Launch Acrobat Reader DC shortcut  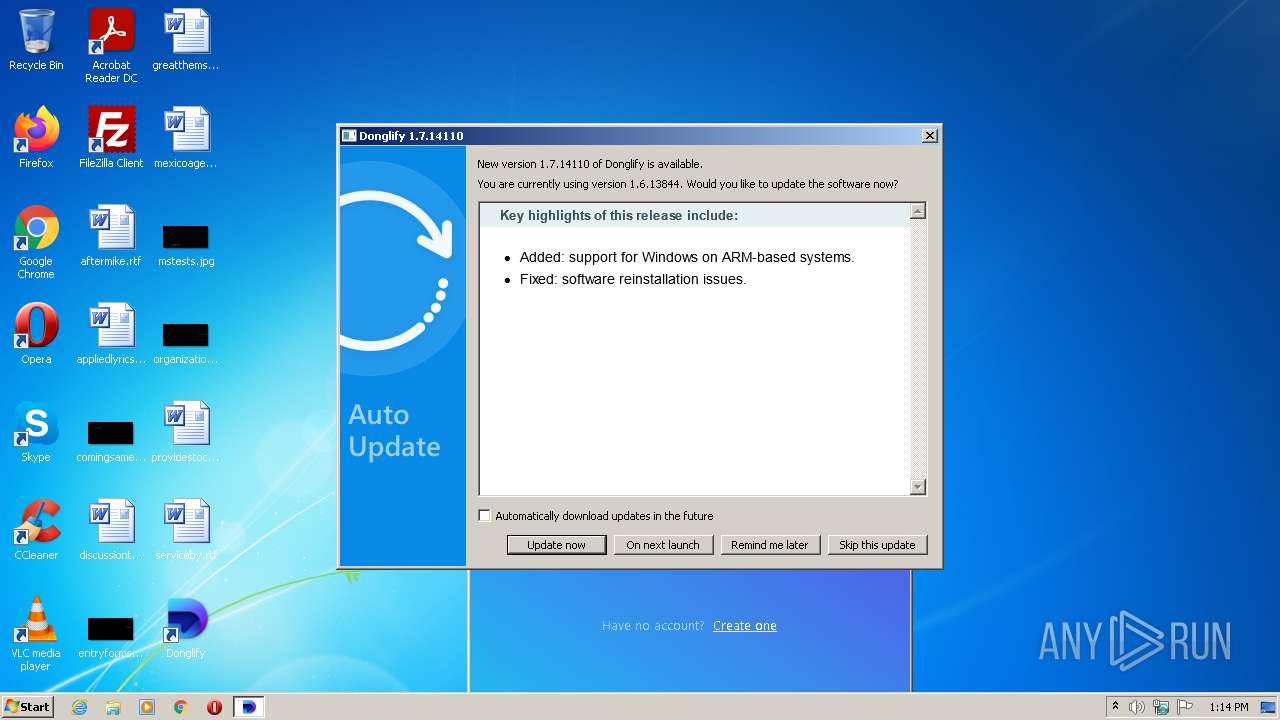click(111, 46)
